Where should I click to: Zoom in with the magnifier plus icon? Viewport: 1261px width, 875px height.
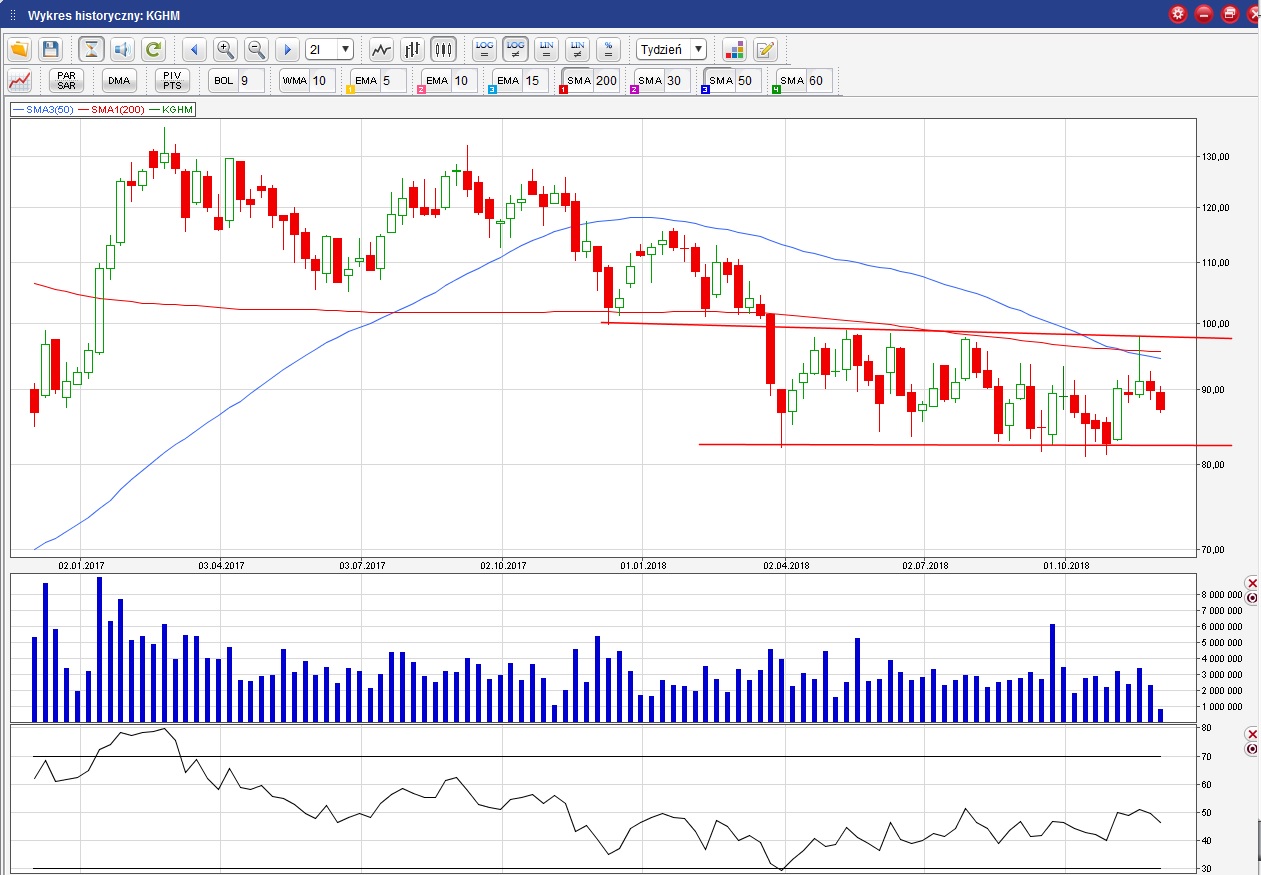tap(225, 49)
